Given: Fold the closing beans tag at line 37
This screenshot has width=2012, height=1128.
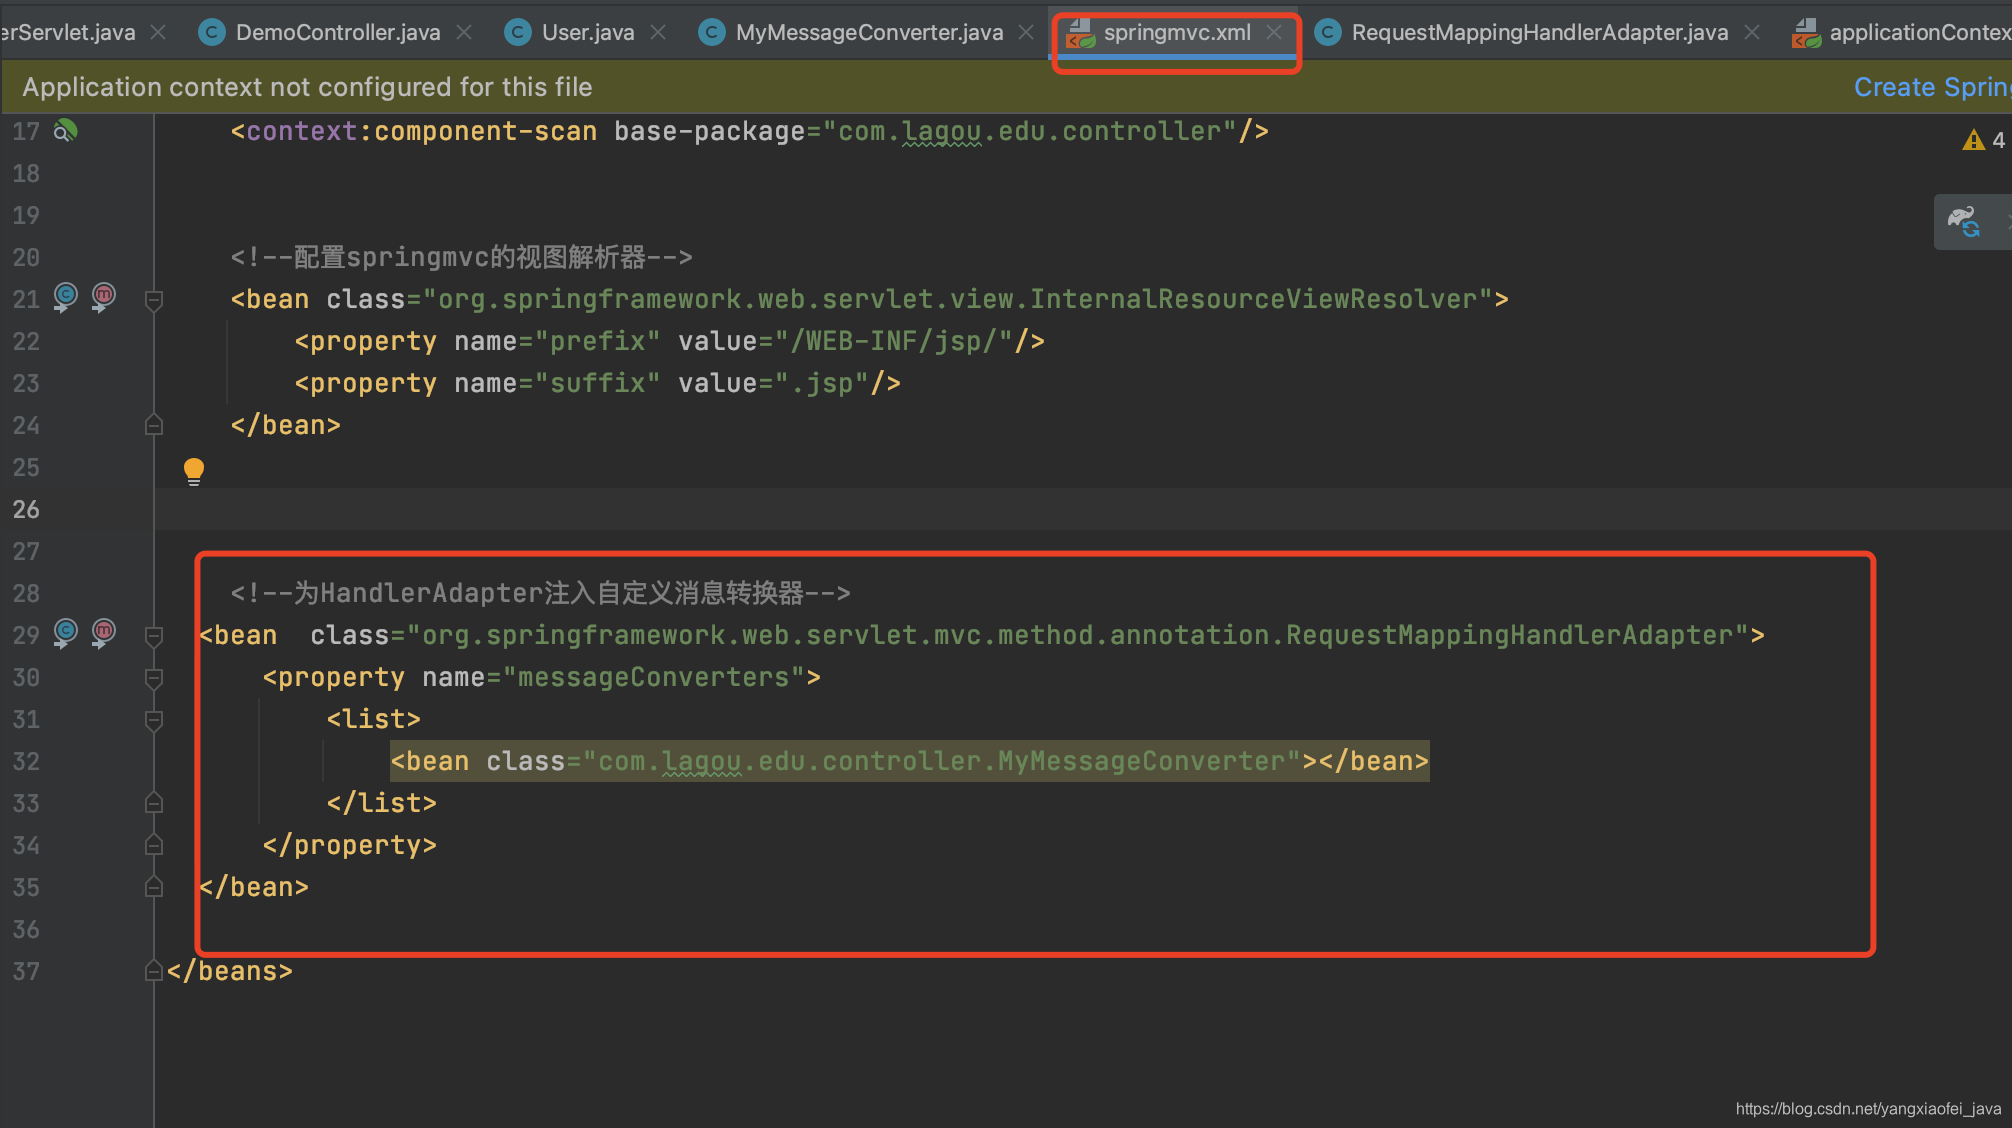Looking at the screenshot, I should click(154, 971).
